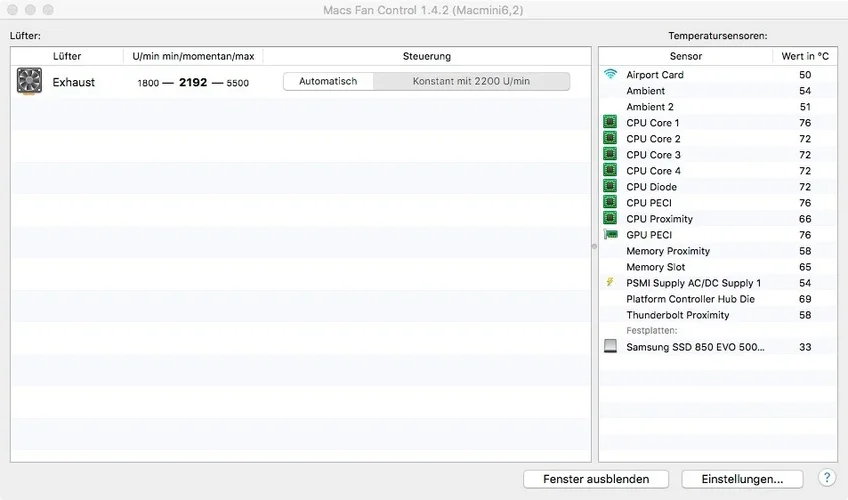Click the Steuerung column header
The width and height of the screenshot is (848, 500).
(427, 56)
